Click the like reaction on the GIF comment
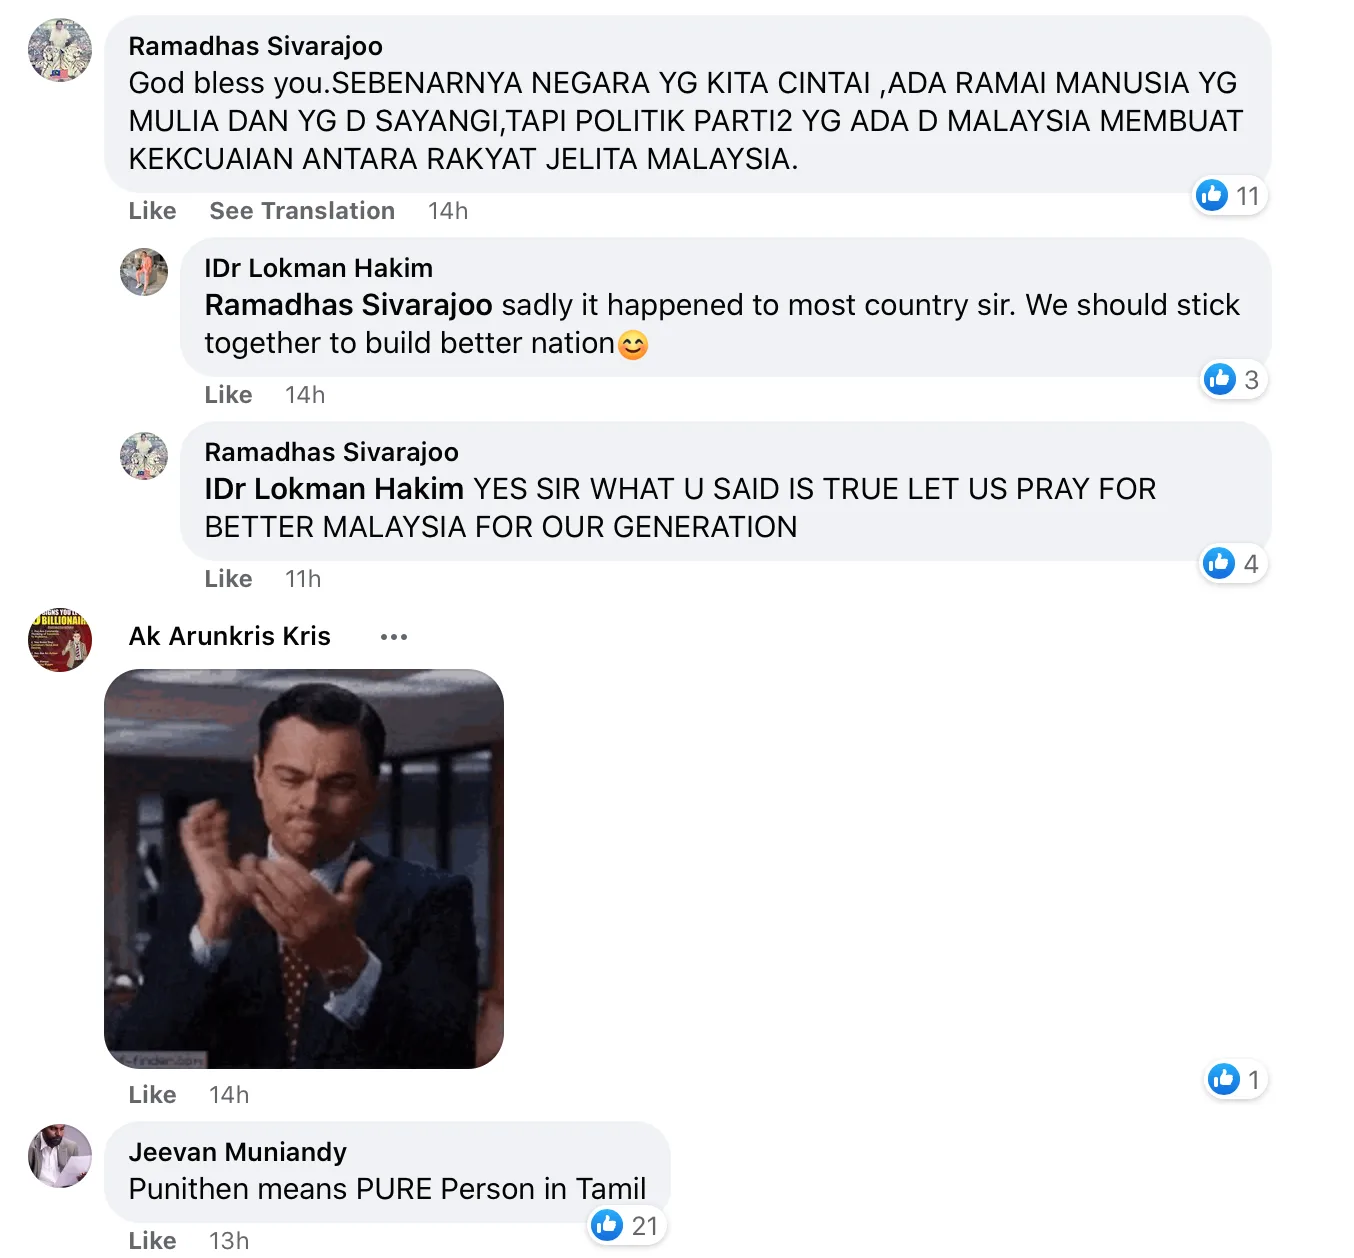The height and width of the screenshot is (1258, 1354). 1236,1080
